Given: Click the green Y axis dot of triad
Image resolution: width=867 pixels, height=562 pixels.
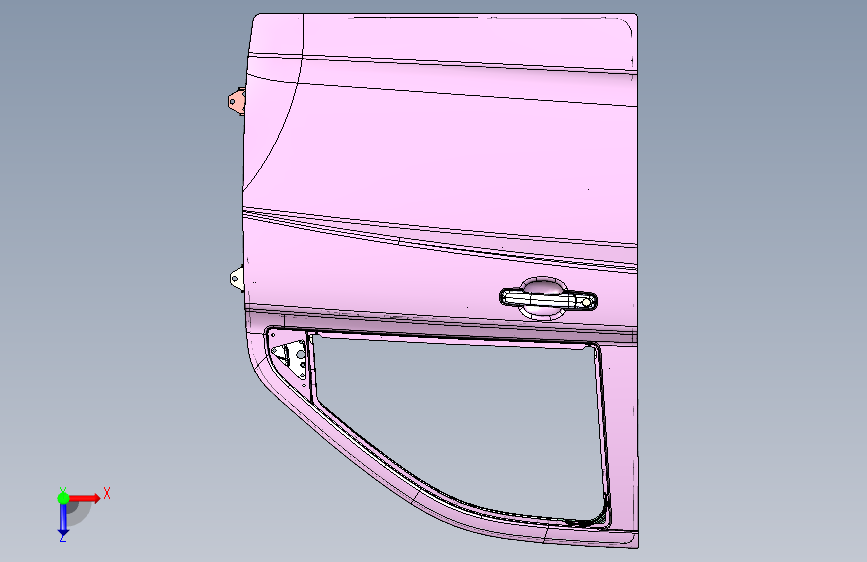Looking at the screenshot, I should [63, 498].
